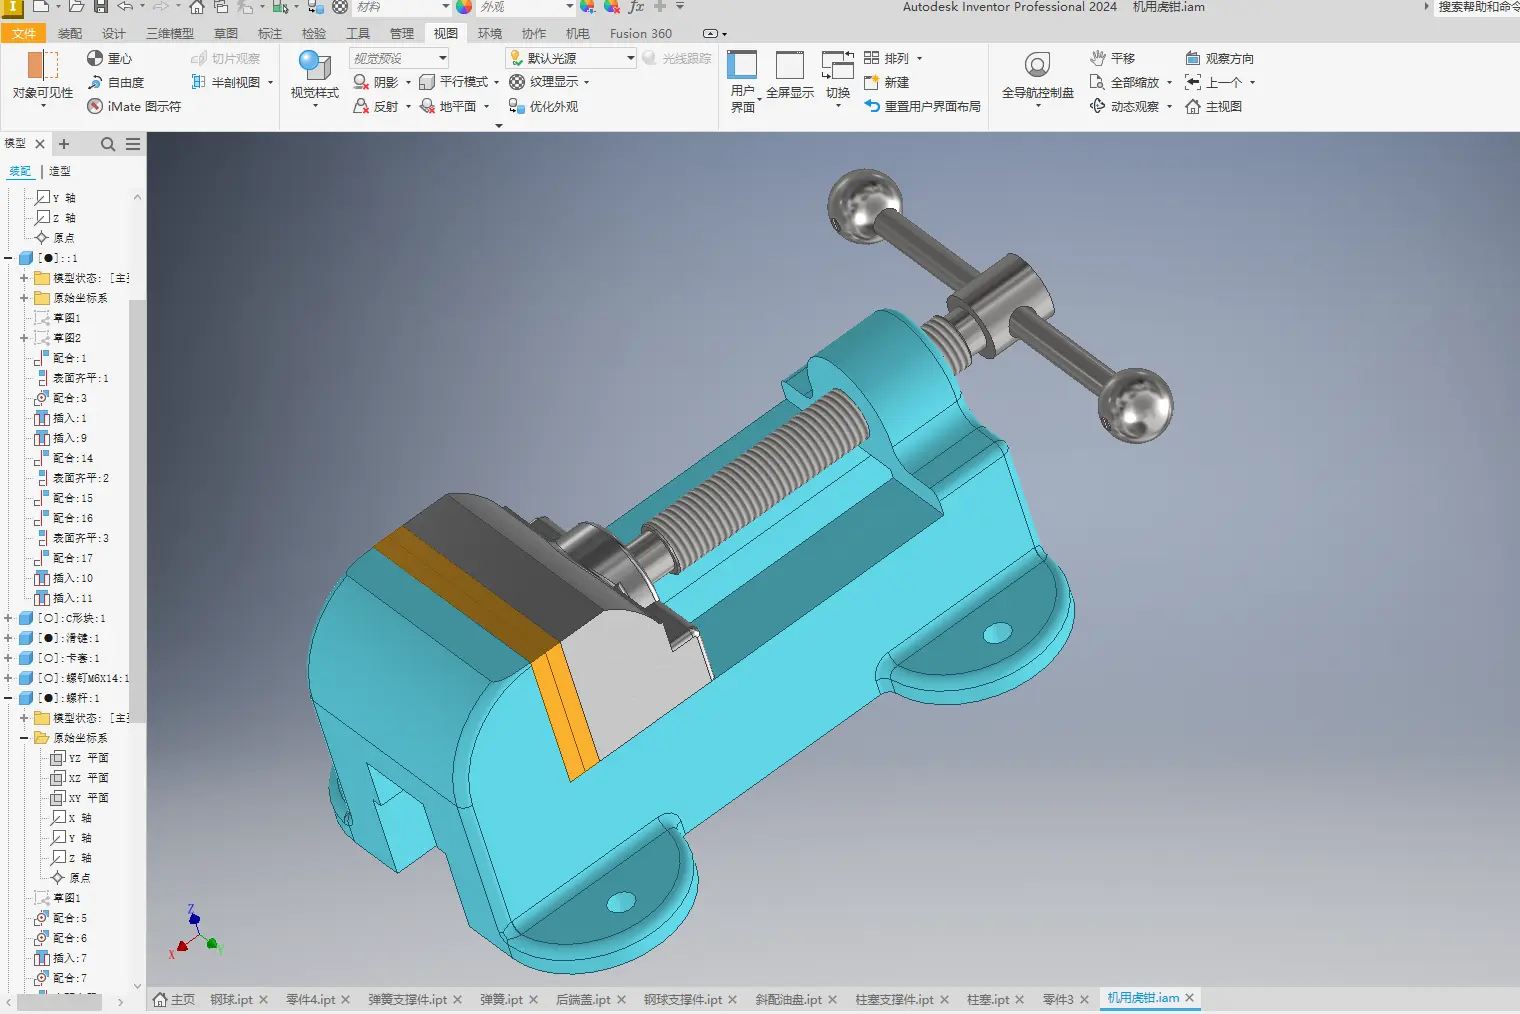Expand the C形块:1 tree node

[x=9, y=618]
